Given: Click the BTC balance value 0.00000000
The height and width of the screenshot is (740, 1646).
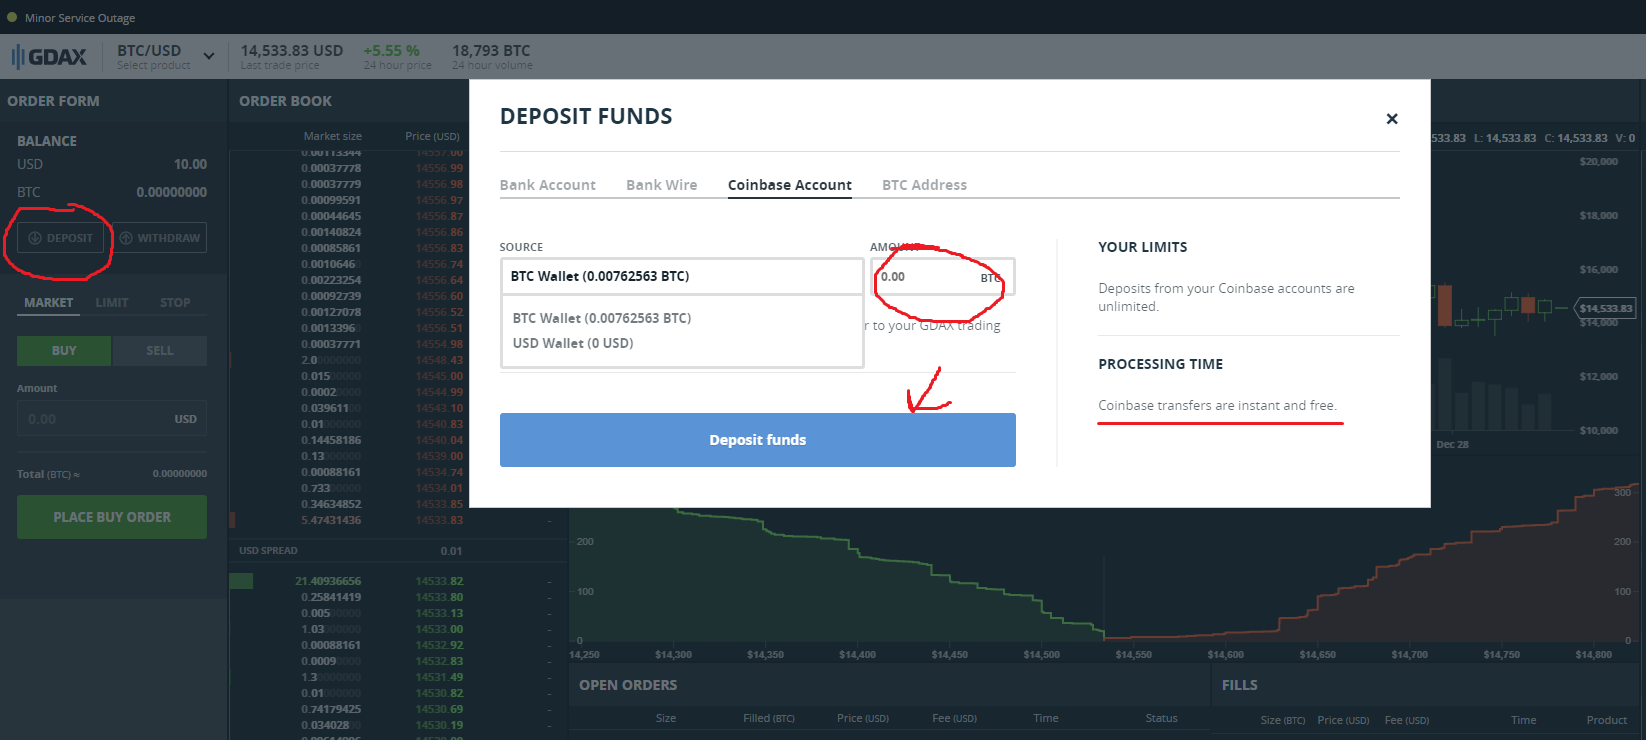Looking at the screenshot, I should (x=172, y=192).
